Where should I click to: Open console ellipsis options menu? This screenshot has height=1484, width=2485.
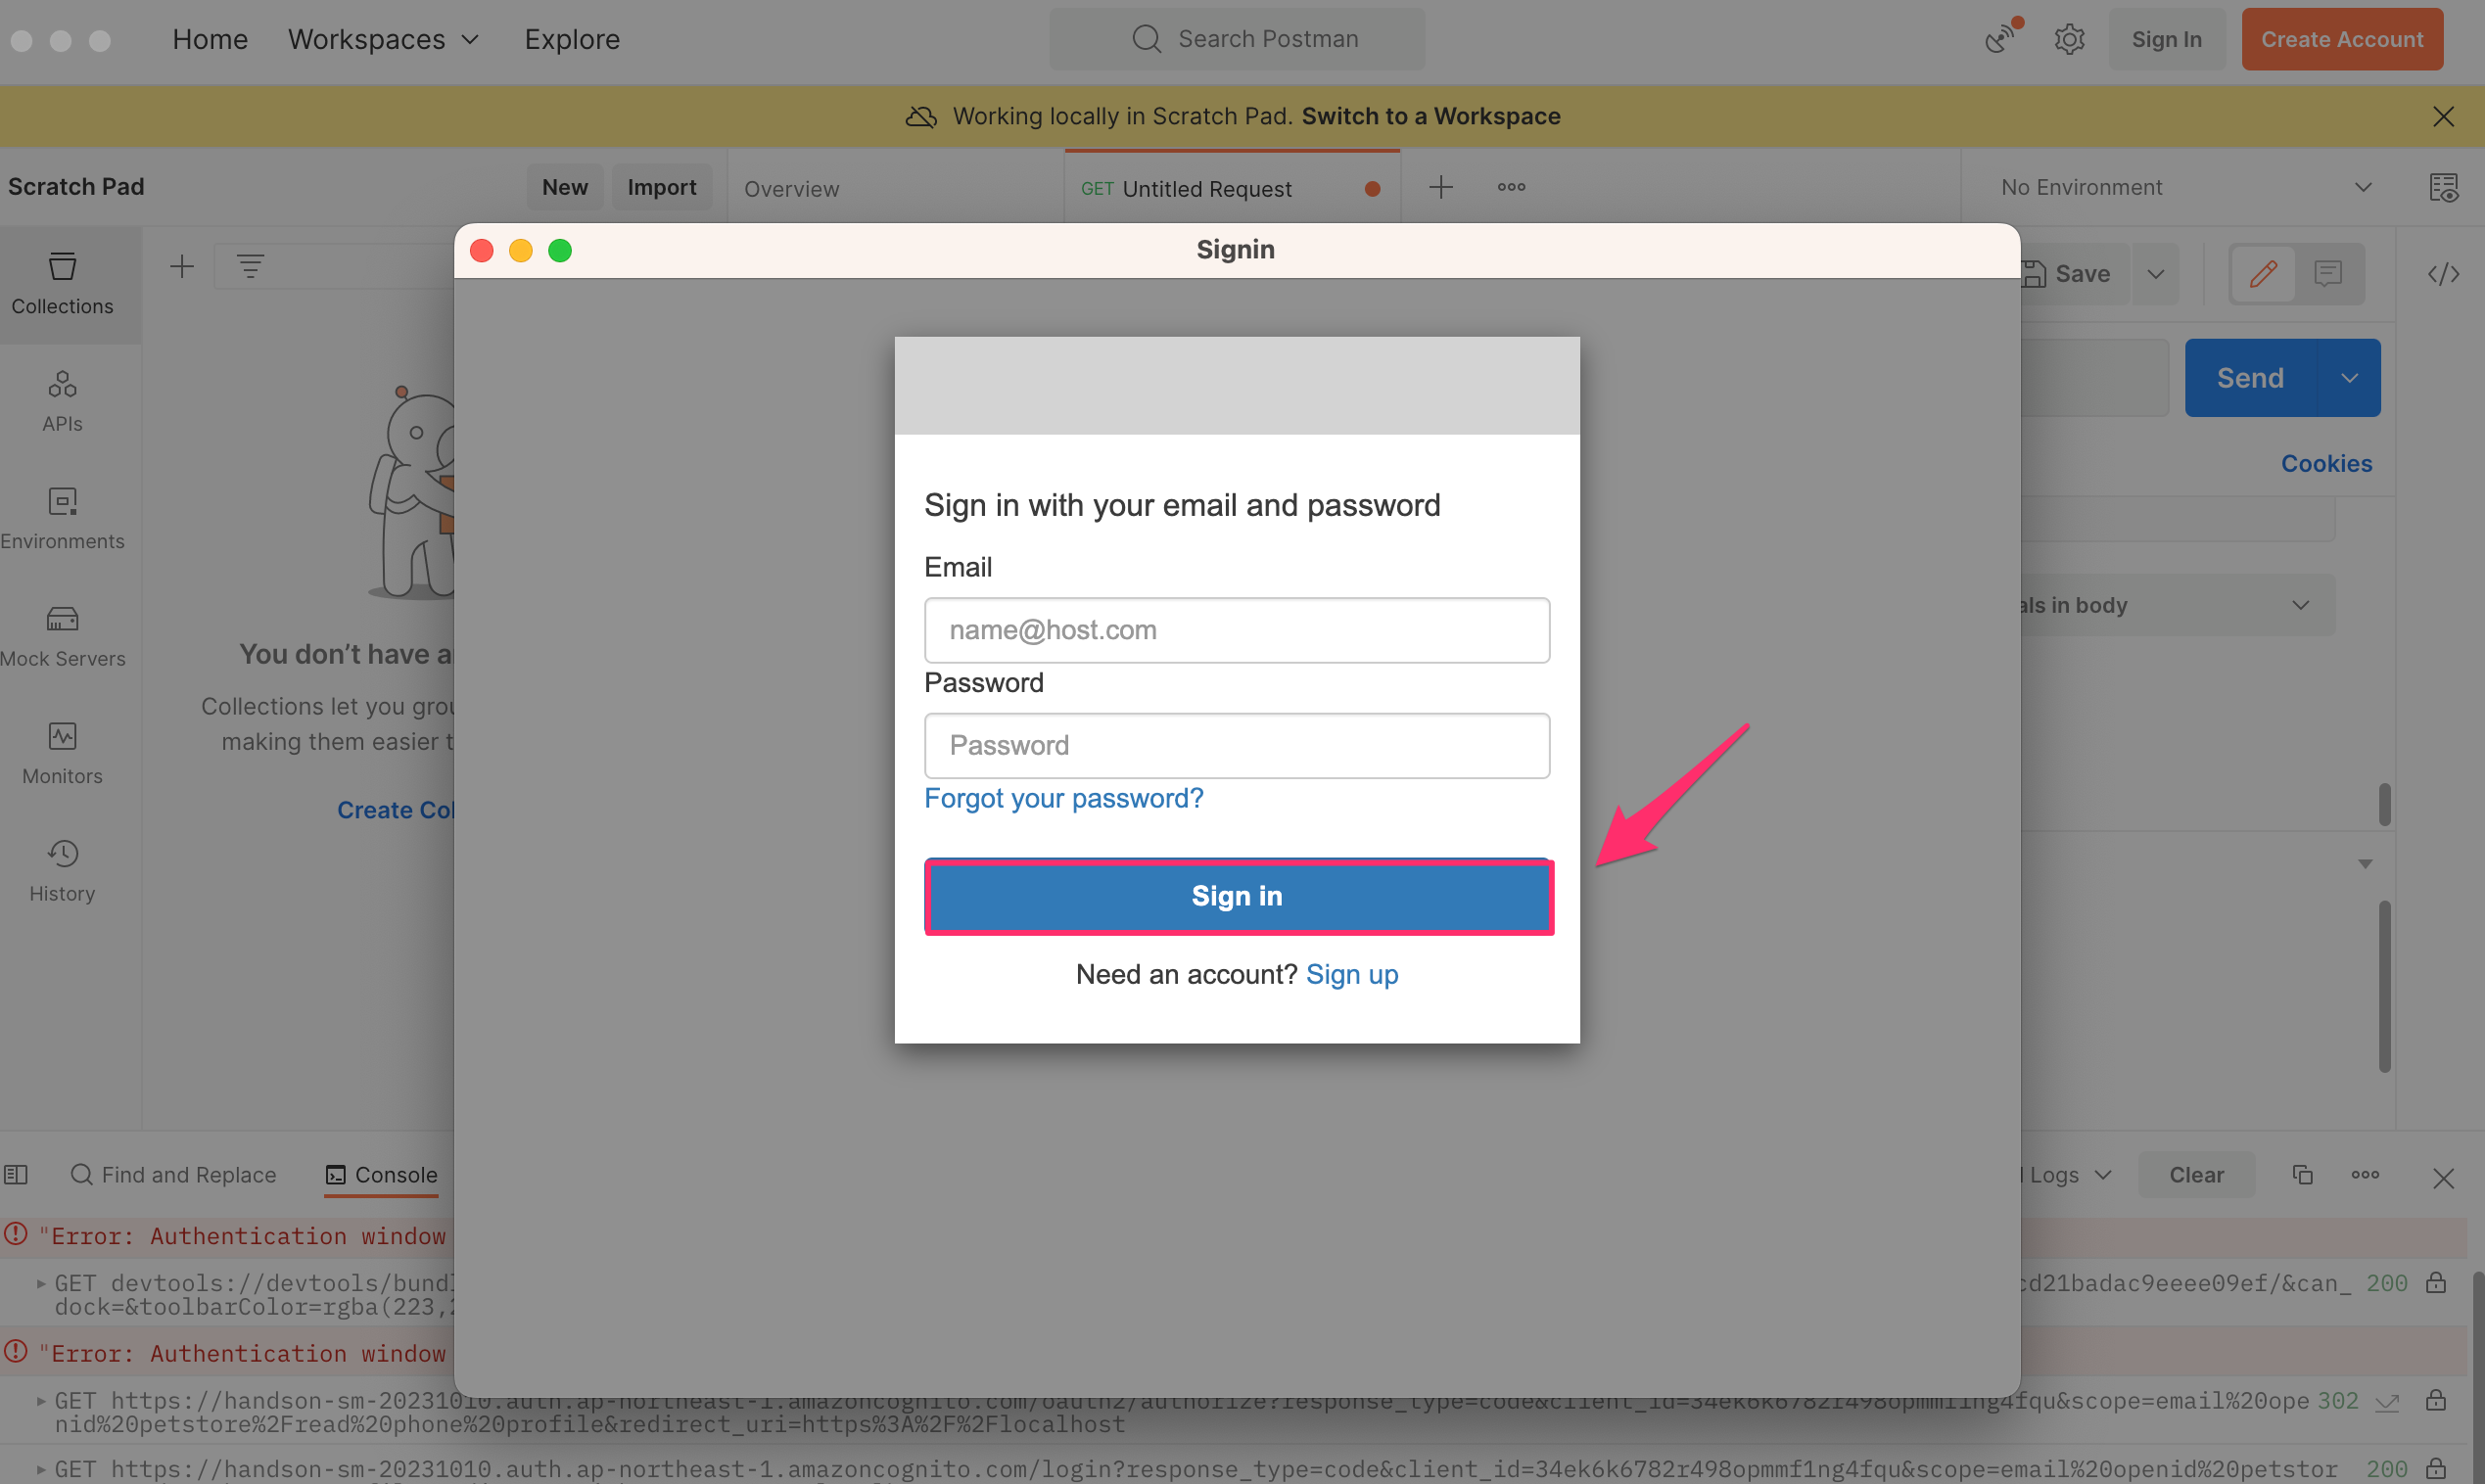click(x=2365, y=1174)
